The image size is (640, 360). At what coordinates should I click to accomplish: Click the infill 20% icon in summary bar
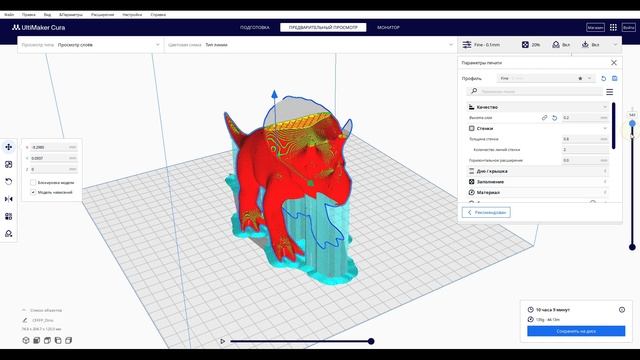coord(525,44)
